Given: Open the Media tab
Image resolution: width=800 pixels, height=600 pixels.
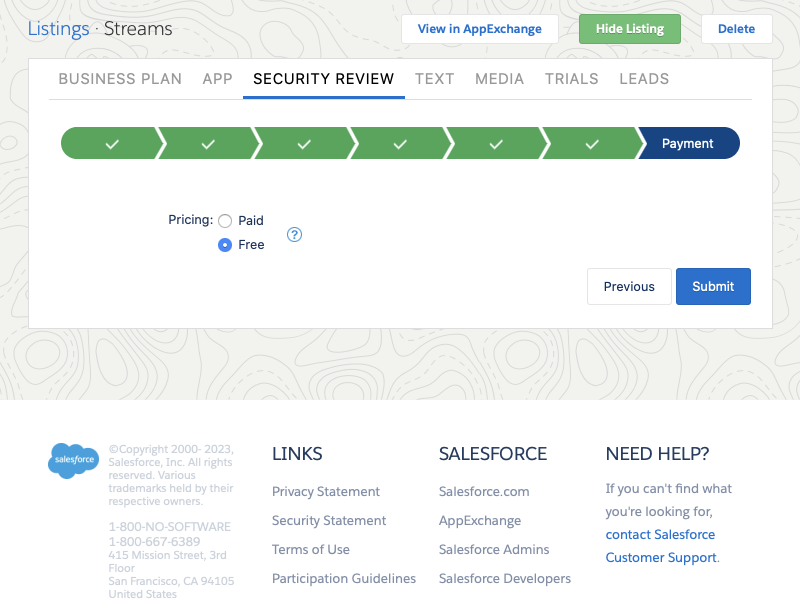Looking at the screenshot, I should coord(499,79).
